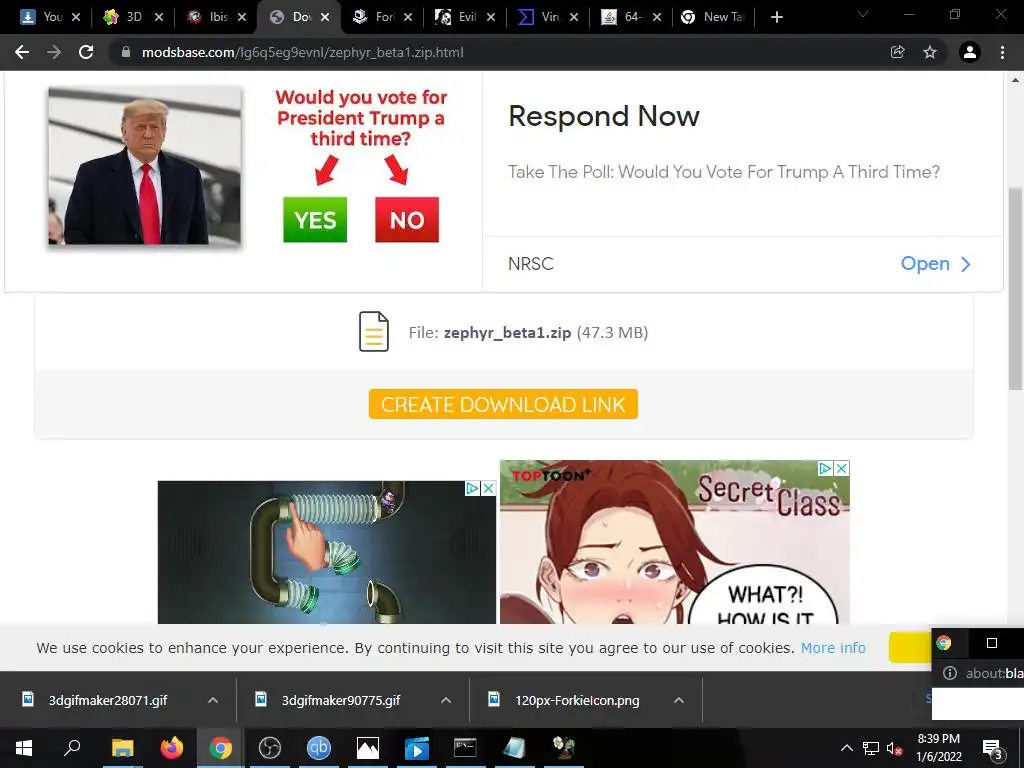Image resolution: width=1024 pixels, height=768 pixels.
Task: Open downloaded 3dgifmaker90775.gif
Action: pos(341,700)
